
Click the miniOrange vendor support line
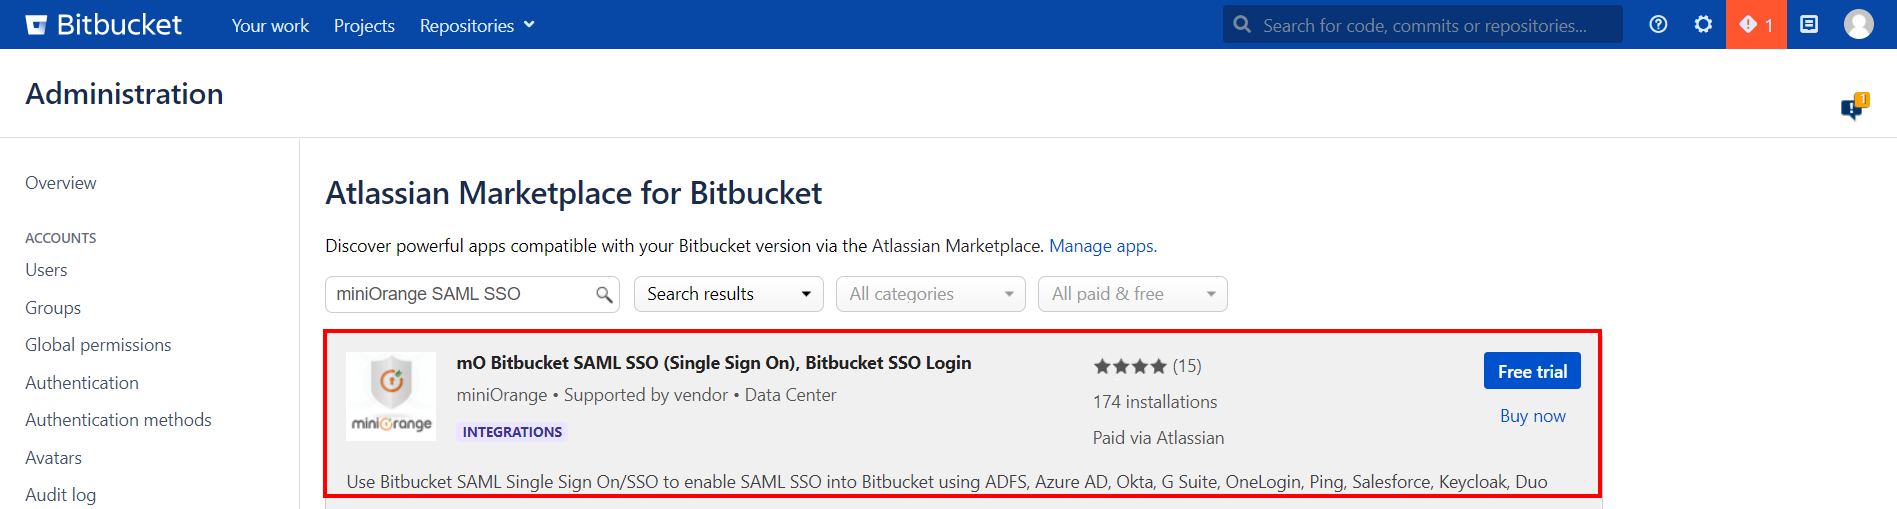pyautogui.click(x=646, y=395)
